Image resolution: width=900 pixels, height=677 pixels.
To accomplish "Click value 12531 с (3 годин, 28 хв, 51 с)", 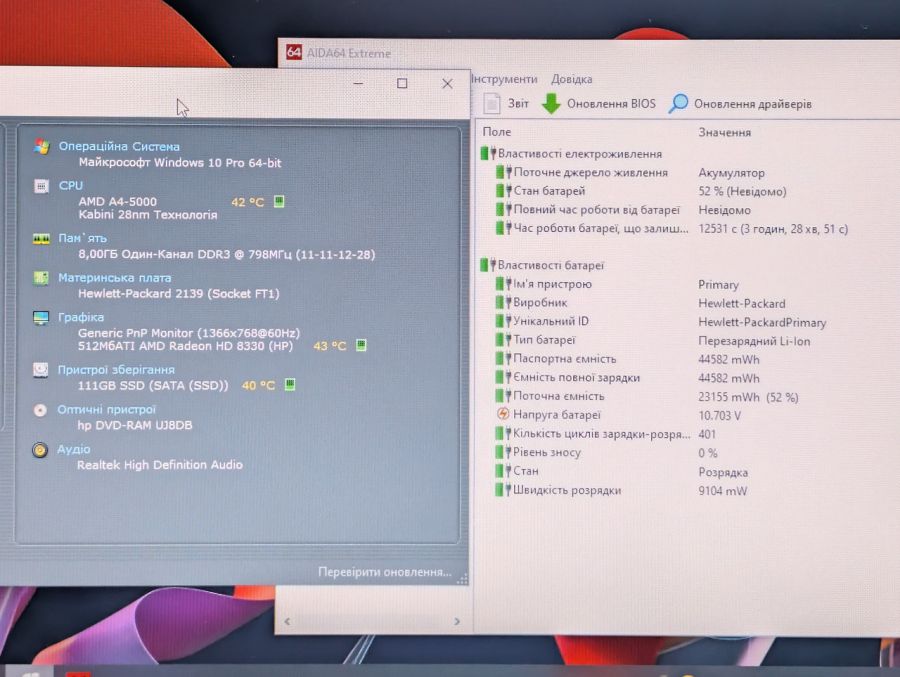I will pyautogui.click(x=773, y=229).
